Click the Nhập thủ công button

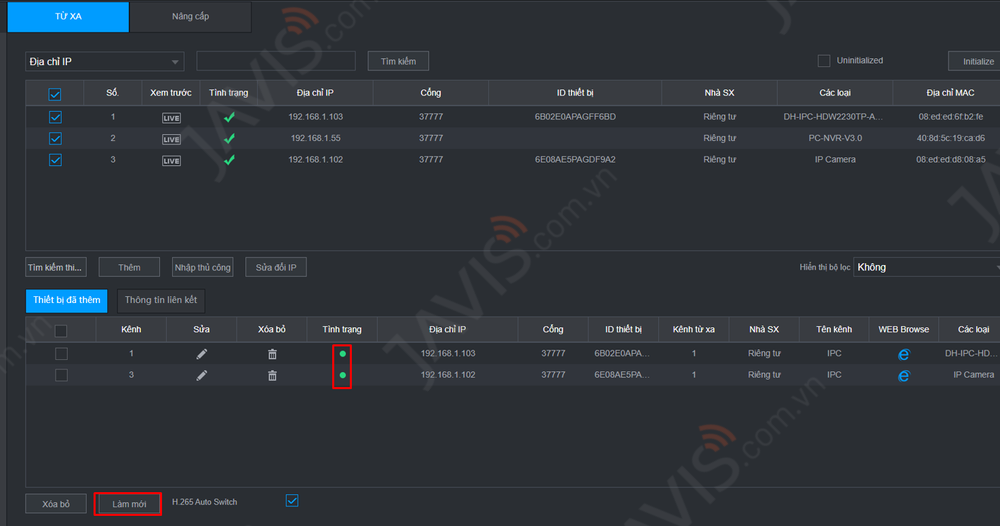pos(203,267)
